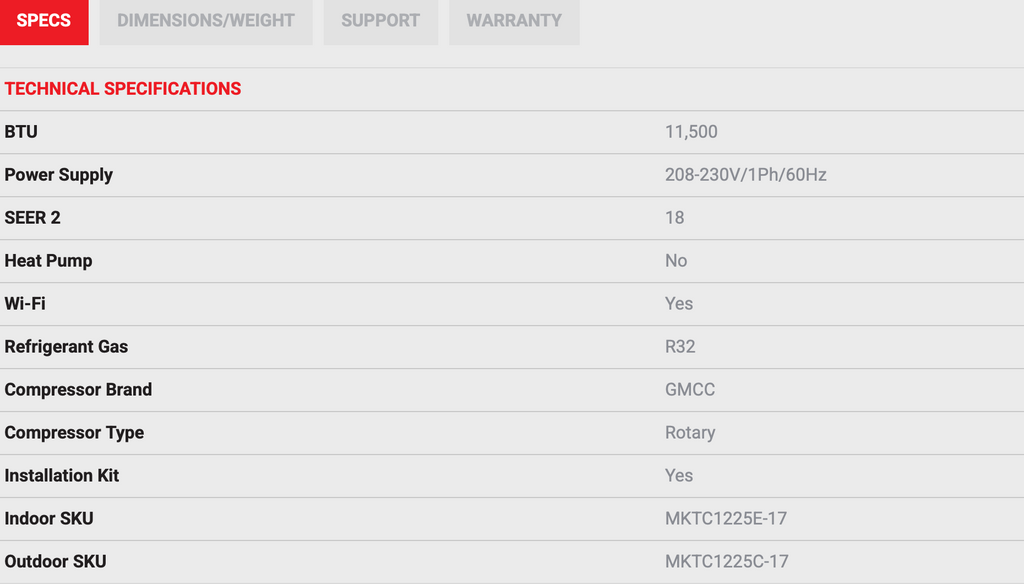Open the SUPPORT tab
Viewport: 1024px width, 584px height.
(380, 21)
